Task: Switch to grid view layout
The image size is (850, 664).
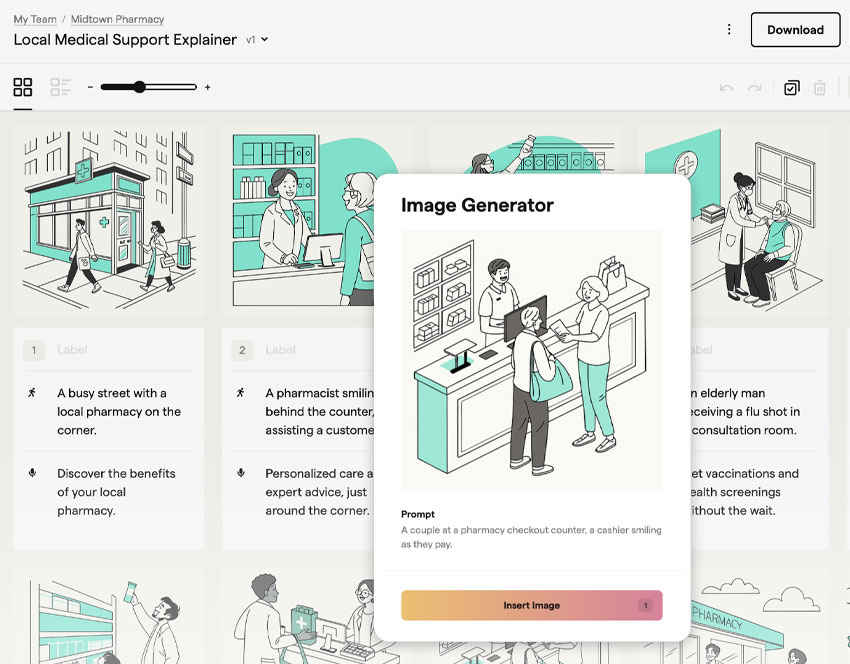Action: (22, 87)
